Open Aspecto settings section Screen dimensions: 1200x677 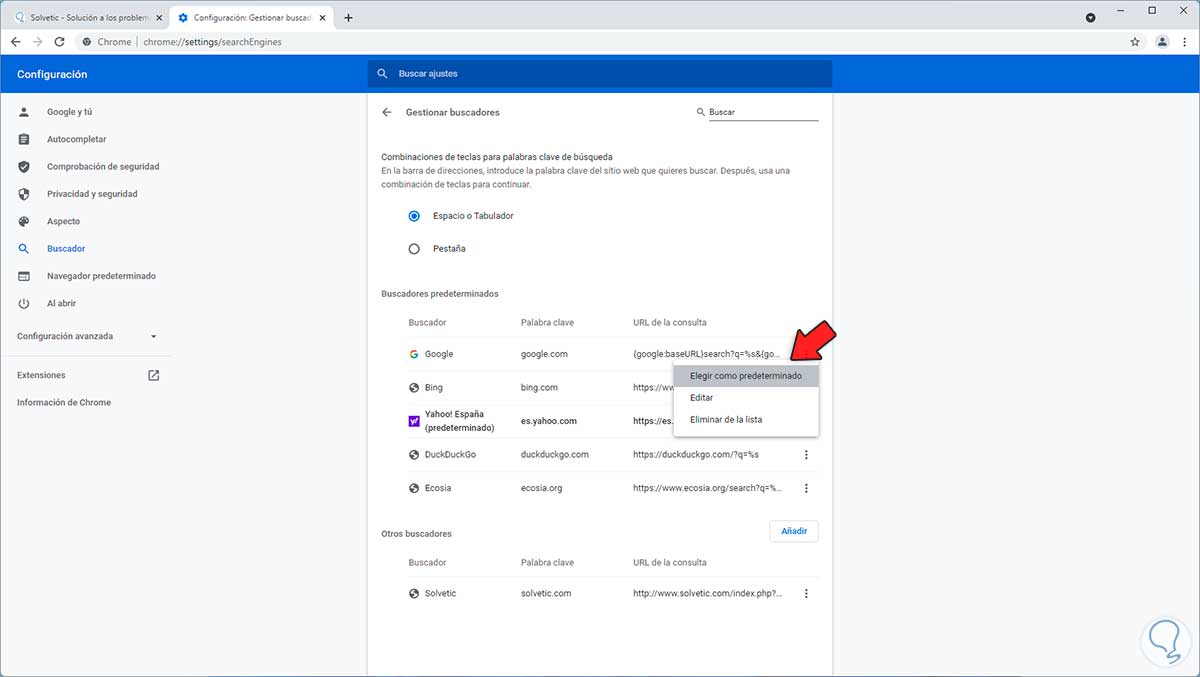(63, 221)
